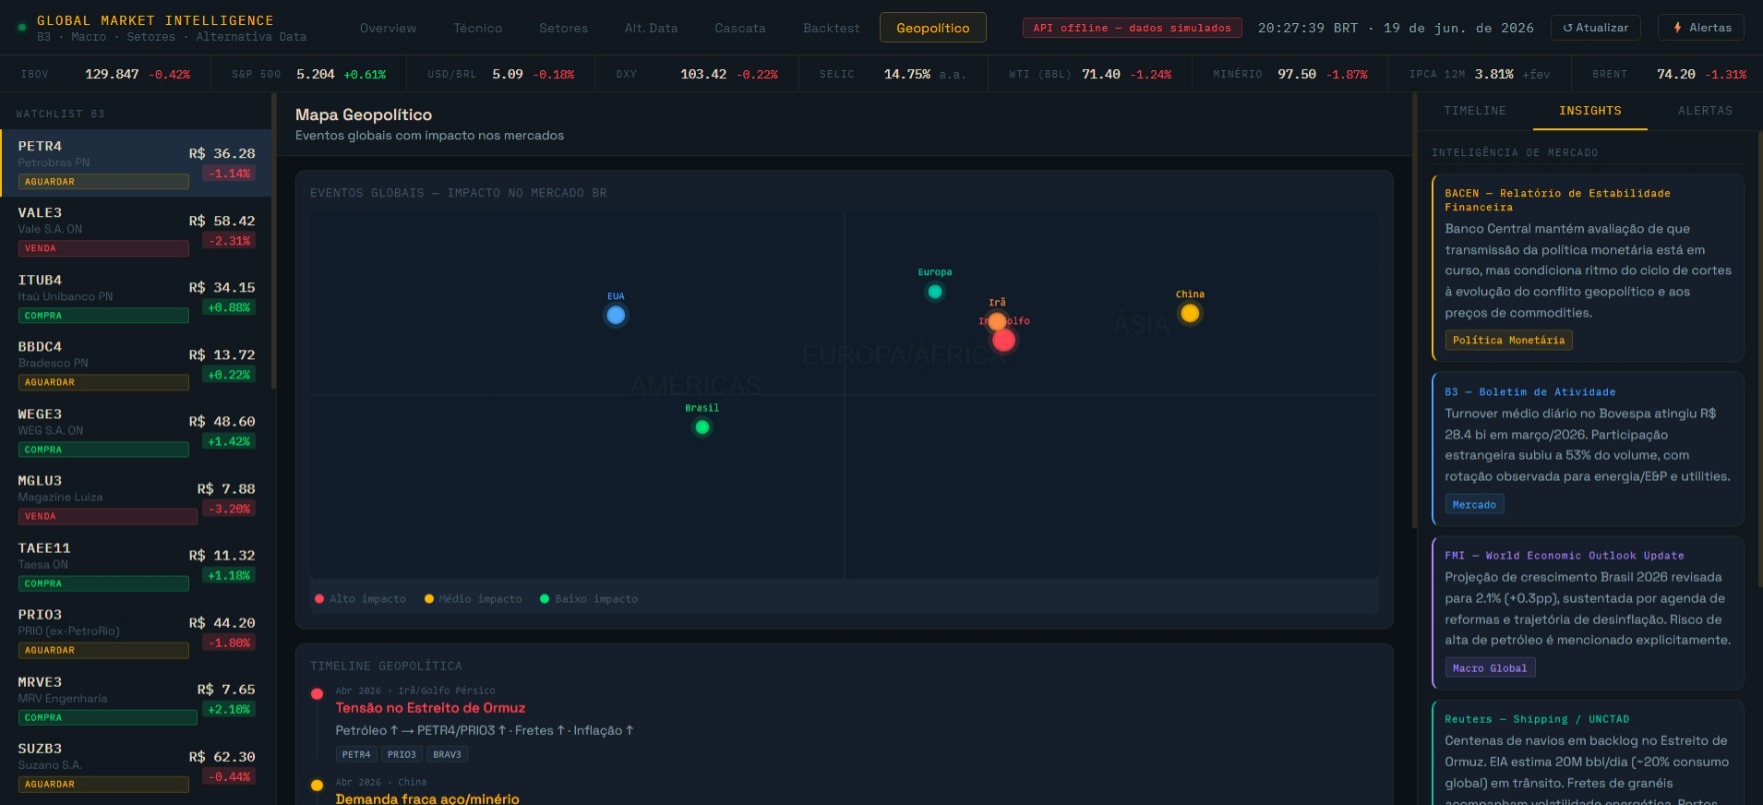Click the Alto impacto legend dot
Screen dimensions: 1763x805
click(319, 599)
